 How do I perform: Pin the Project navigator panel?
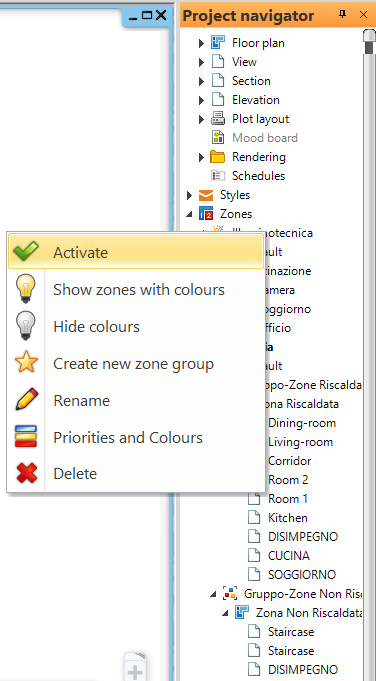[x=343, y=15]
